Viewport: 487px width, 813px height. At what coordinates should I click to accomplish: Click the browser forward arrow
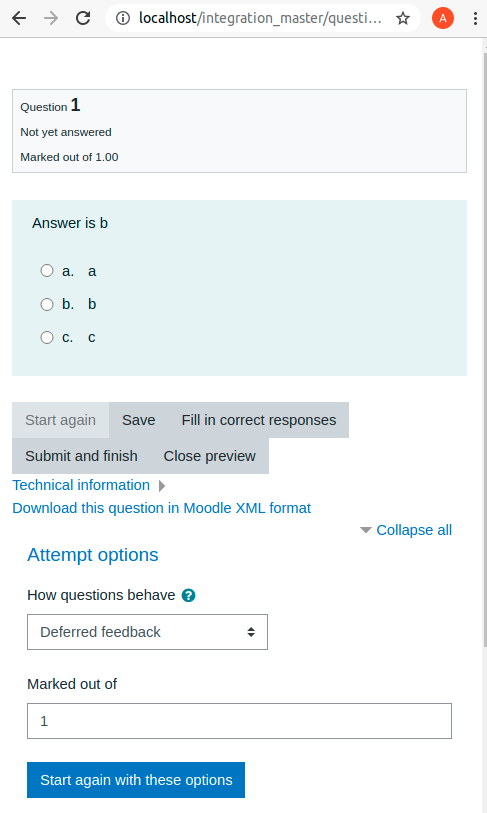click(51, 19)
